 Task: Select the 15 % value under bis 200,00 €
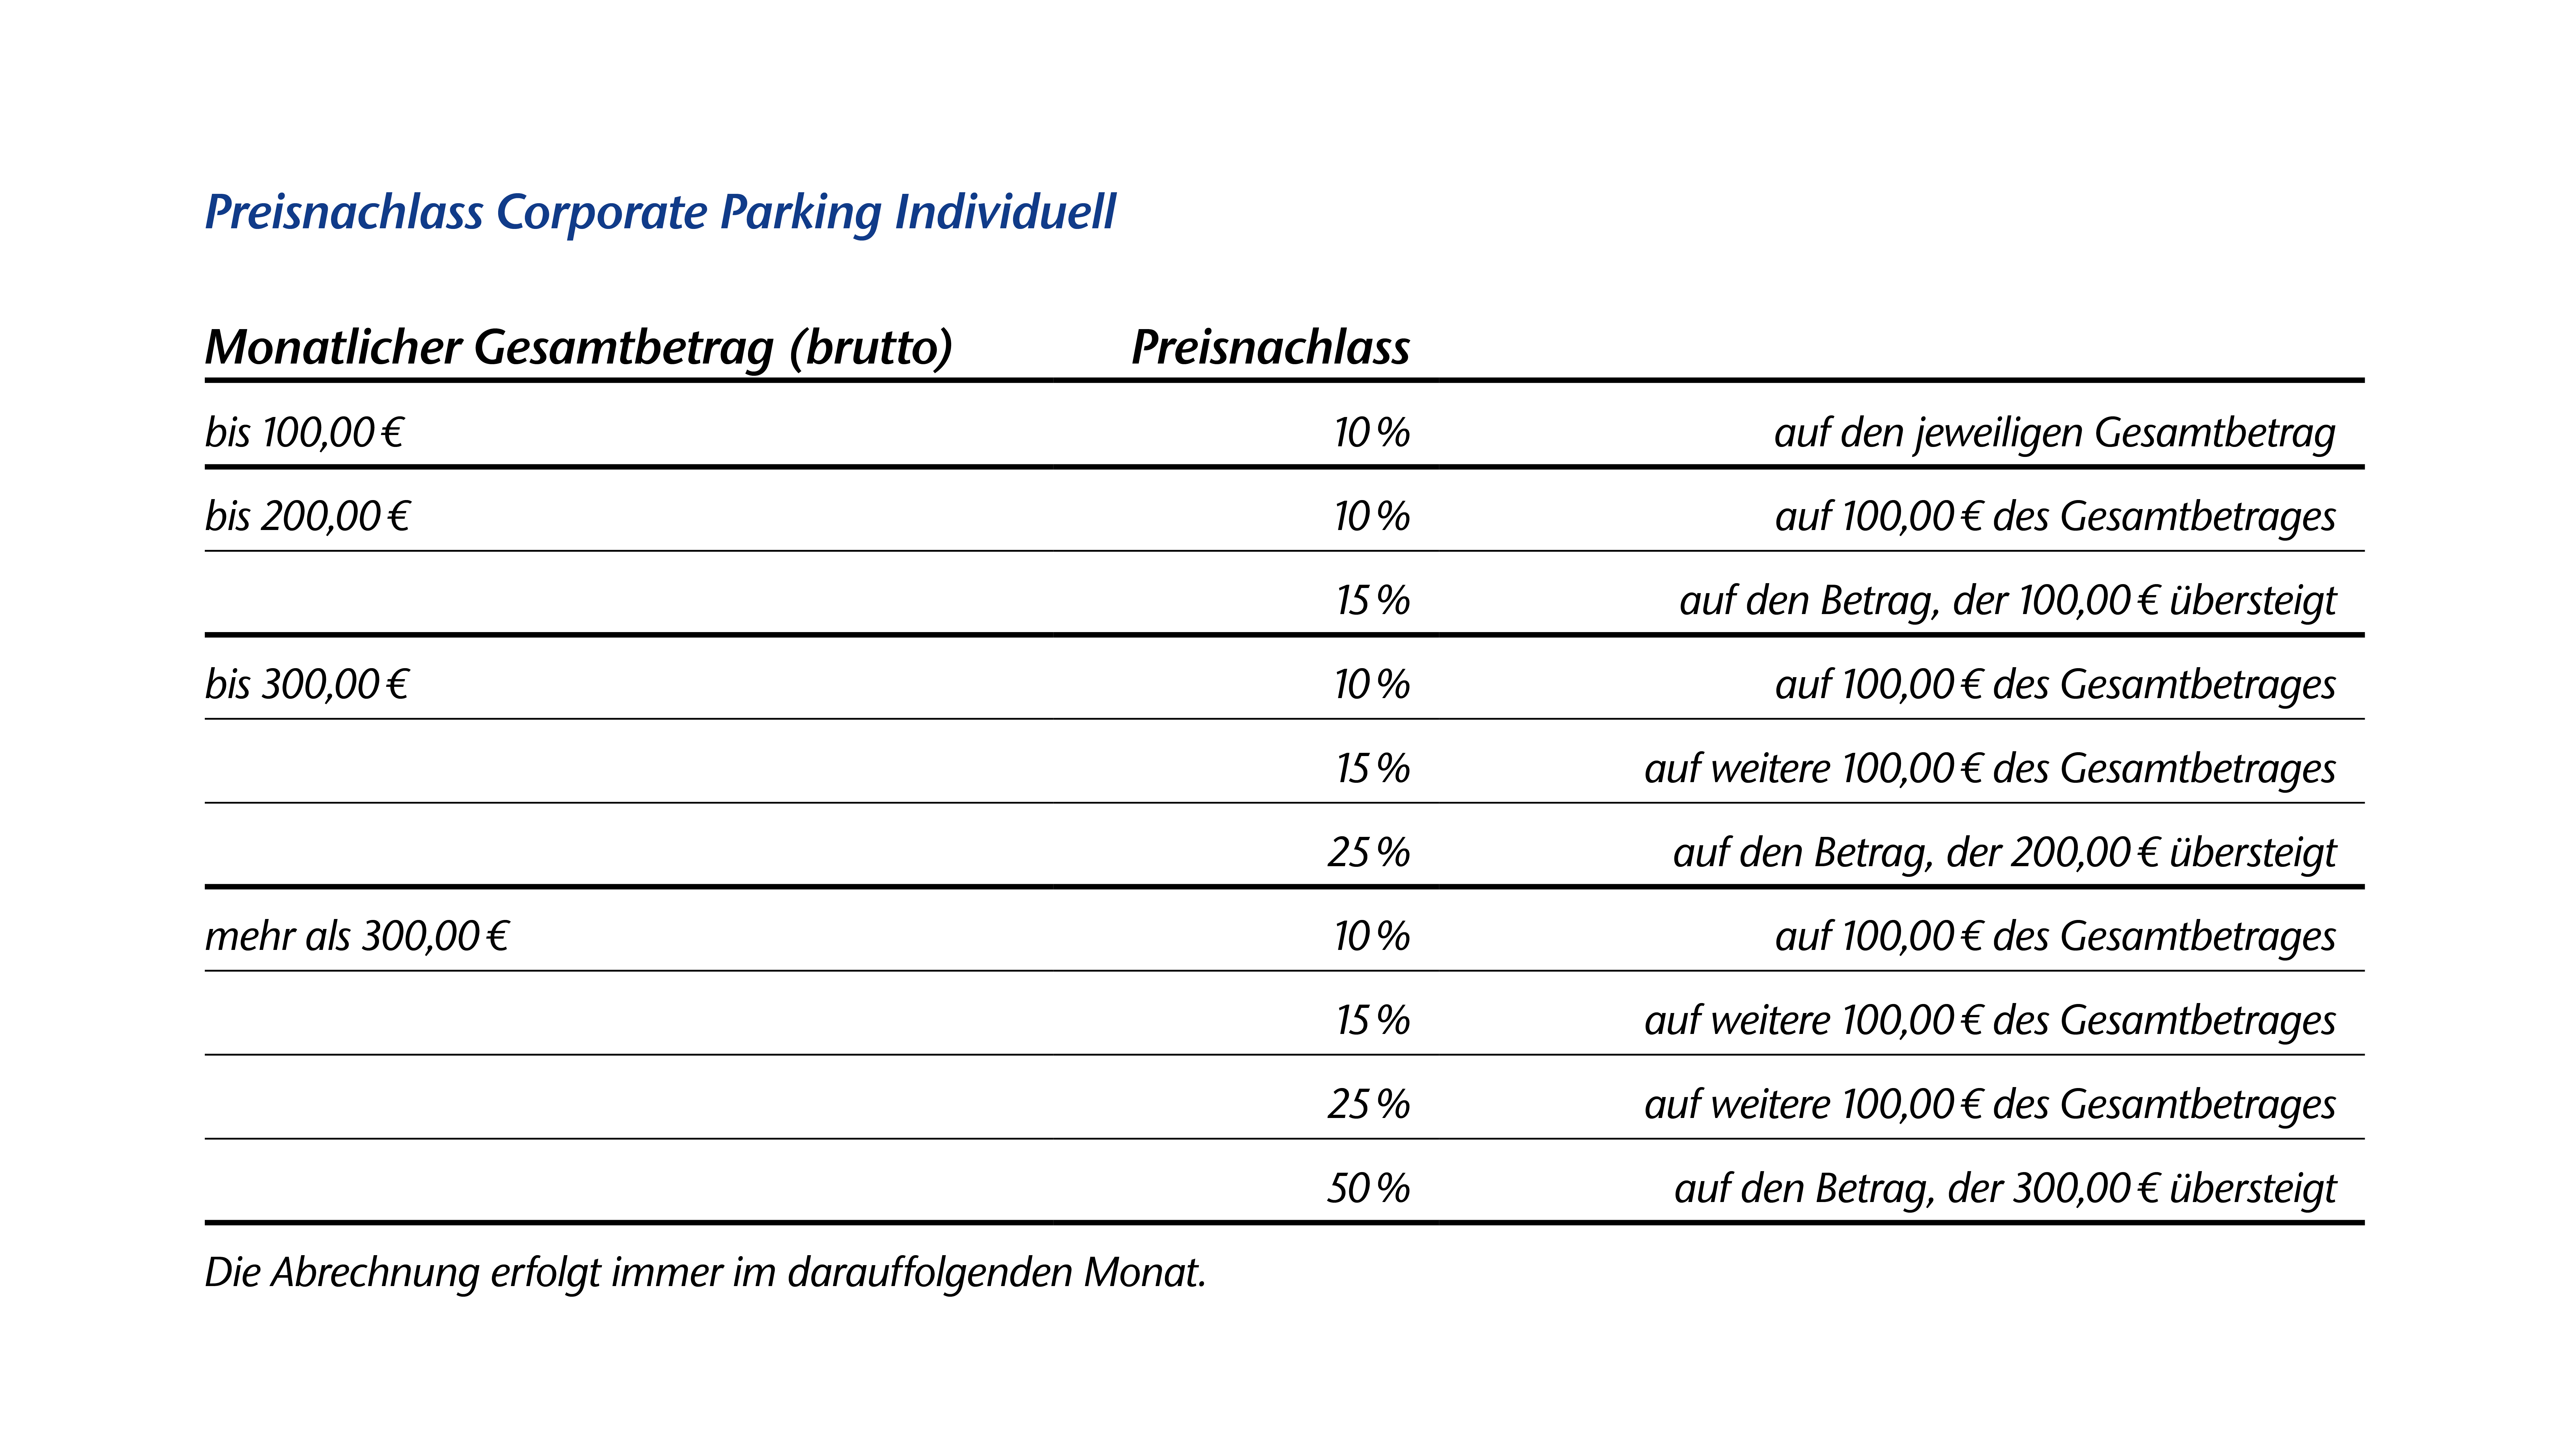(x=1372, y=600)
